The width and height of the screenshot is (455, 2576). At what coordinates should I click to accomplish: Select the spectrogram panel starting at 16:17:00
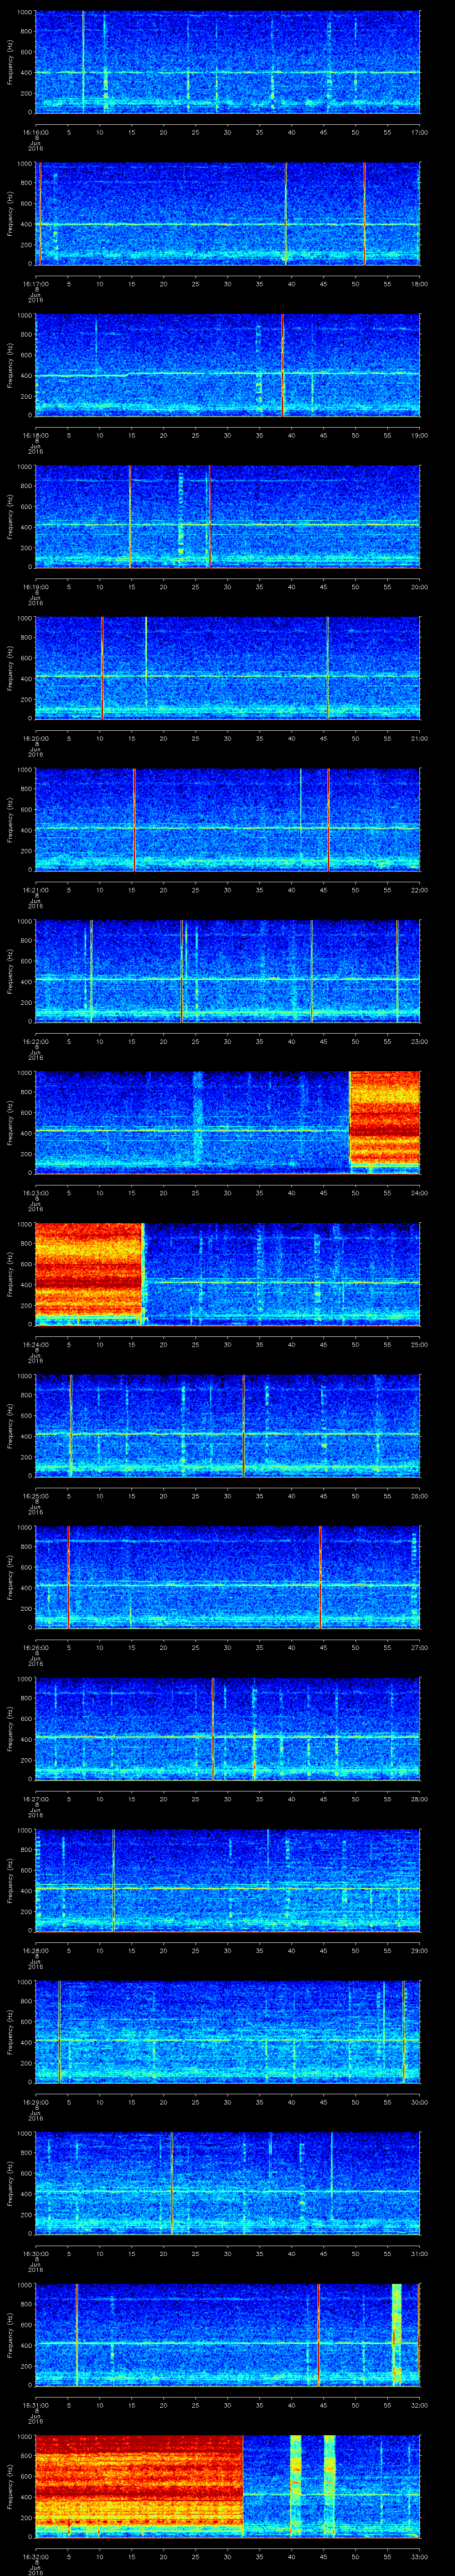(227, 213)
